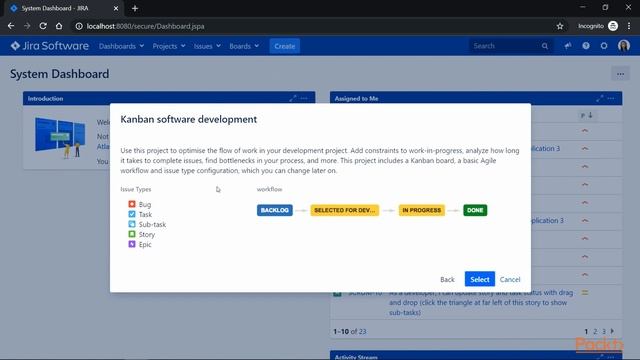640x360 pixels.
Task: Click the Incognito profile icon
Action: tap(613, 26)
